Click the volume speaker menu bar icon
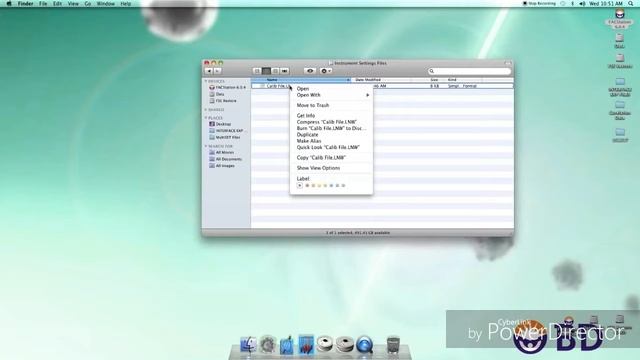 (x=582, y=4)
